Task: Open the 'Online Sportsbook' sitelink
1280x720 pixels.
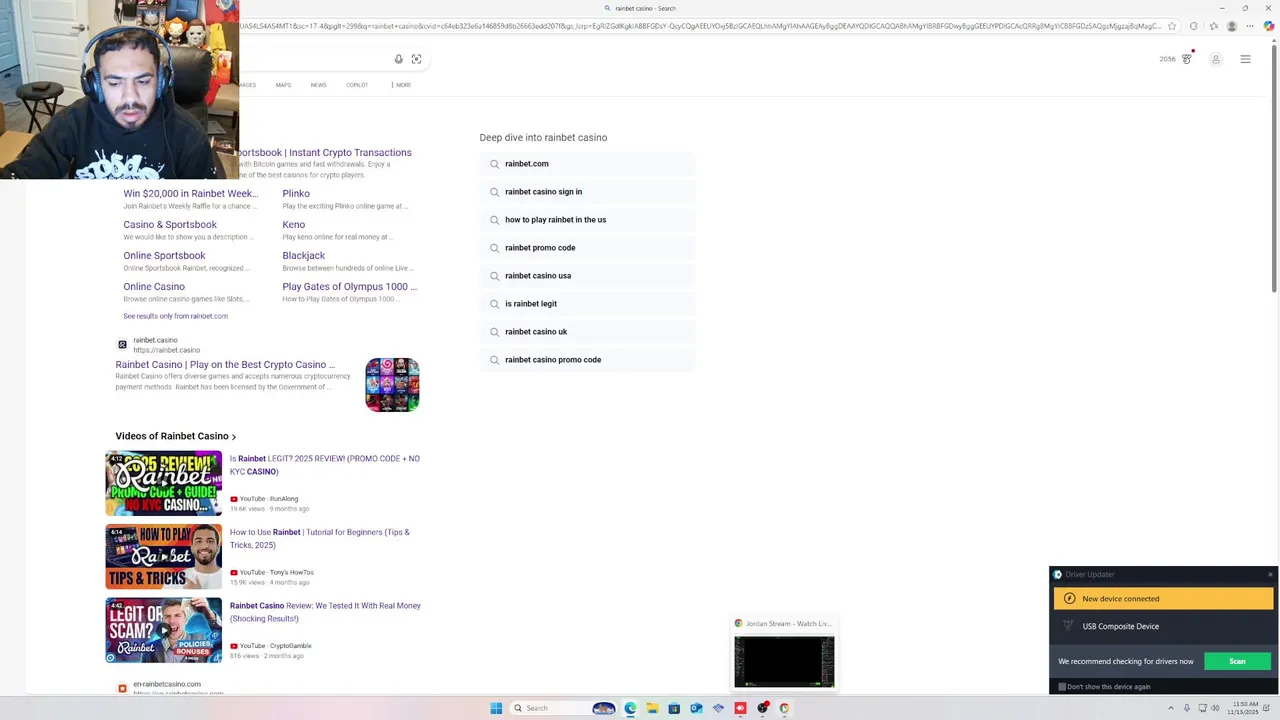Action: (164, 256)
